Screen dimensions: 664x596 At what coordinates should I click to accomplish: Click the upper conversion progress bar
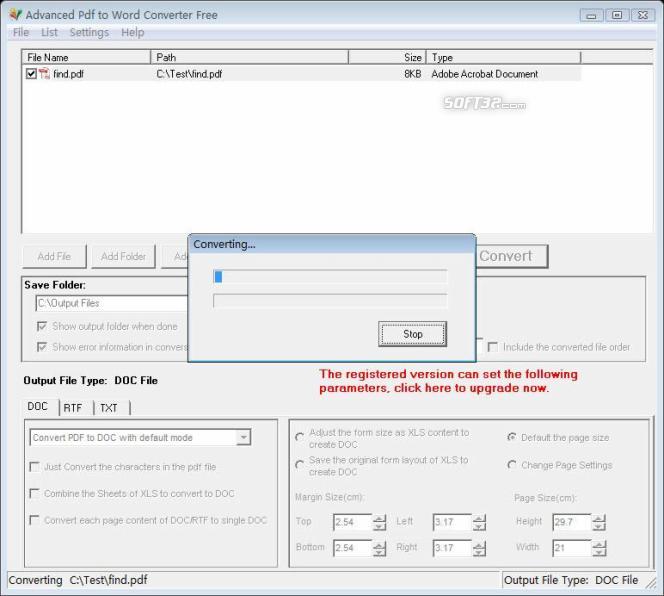330,277
